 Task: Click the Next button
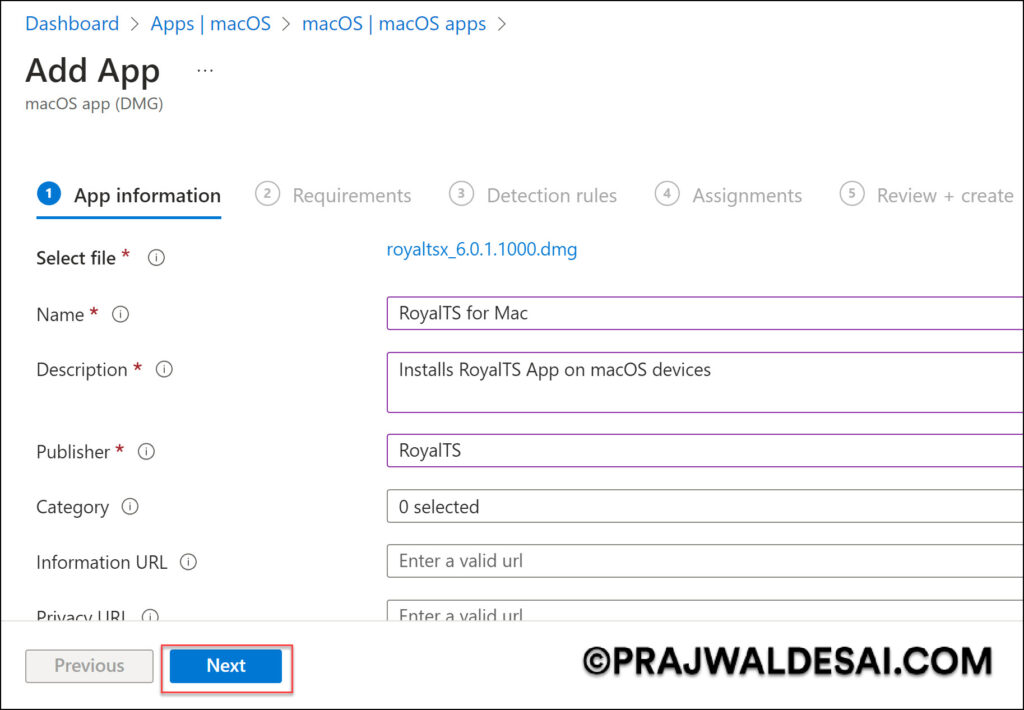(226, 666)
